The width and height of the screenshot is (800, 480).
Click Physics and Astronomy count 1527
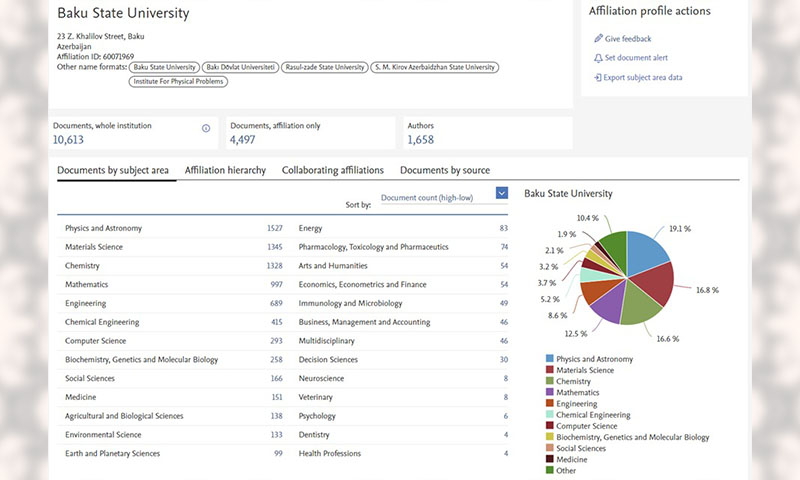(274, 228)
